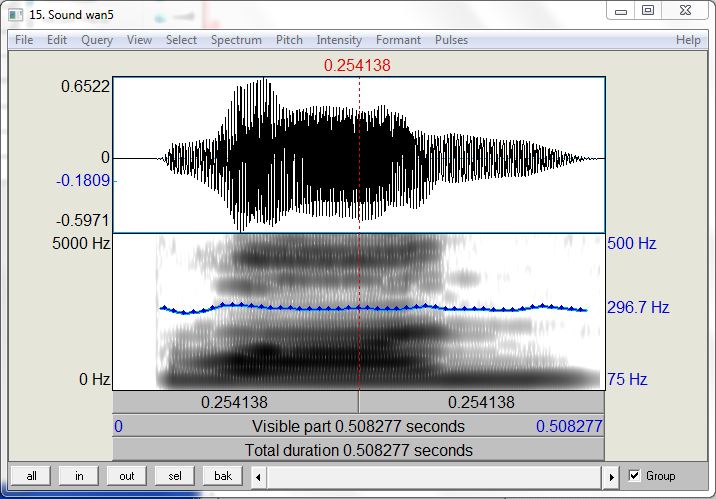The width and height of the screenshot is (716, 499).
Task: Click the pitch contour's first blue point
Action: (163, 308)
